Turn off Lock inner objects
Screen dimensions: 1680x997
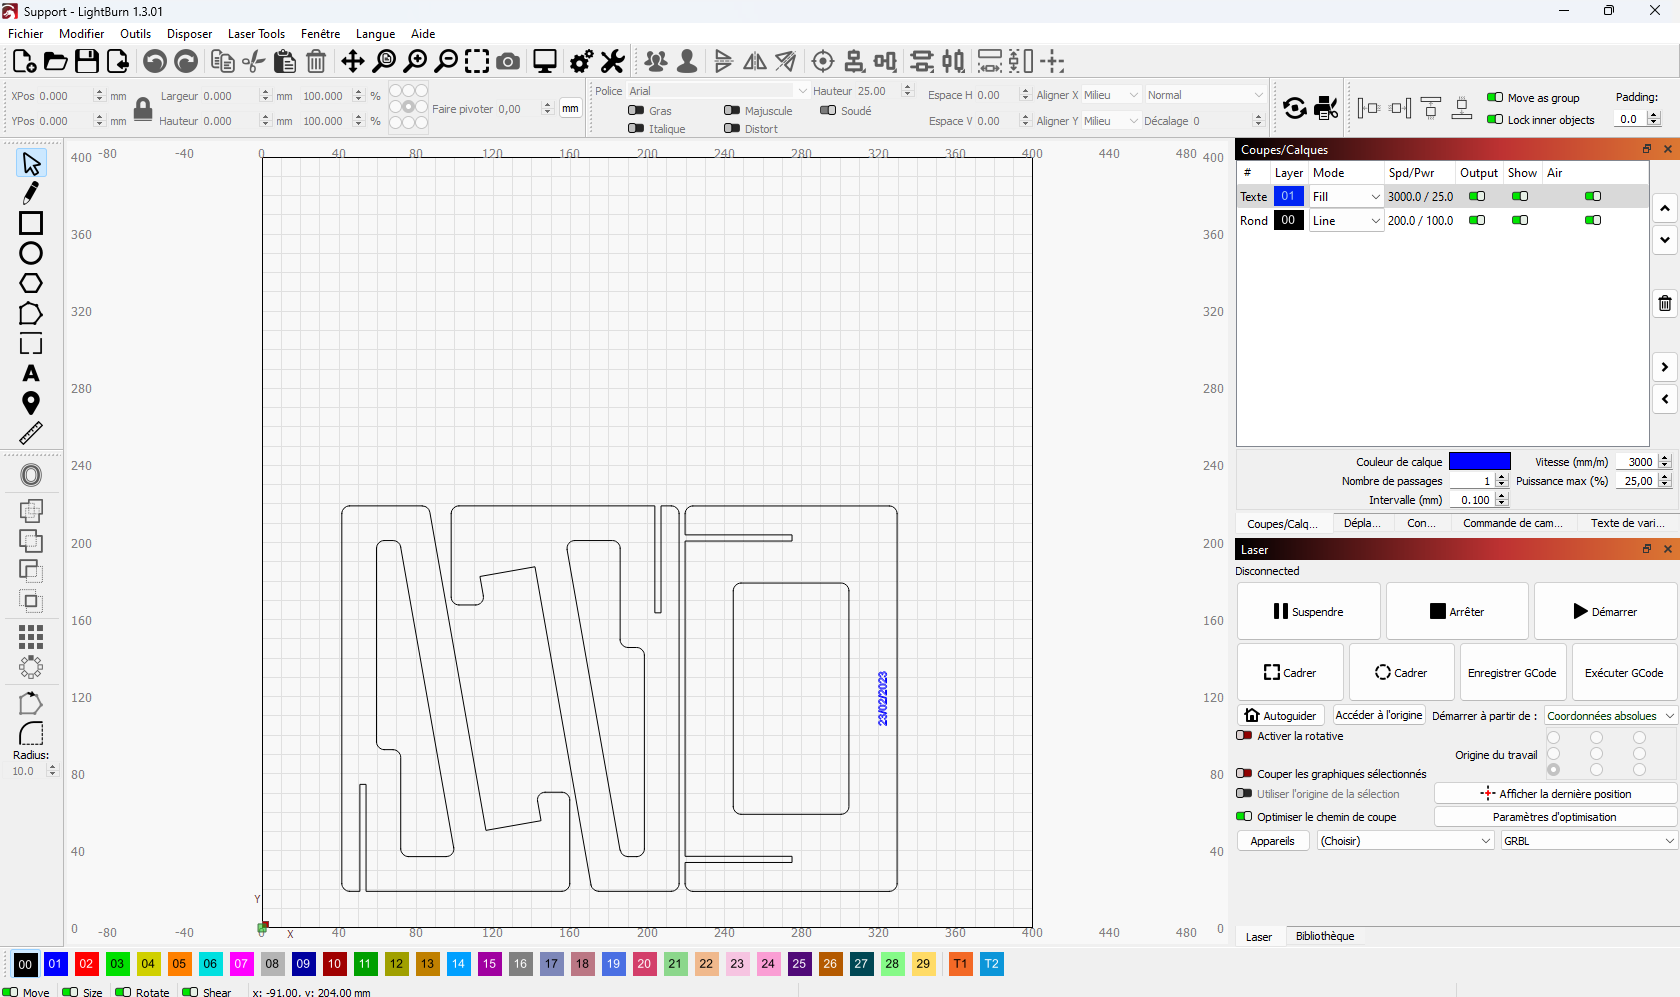[1497, 119]
